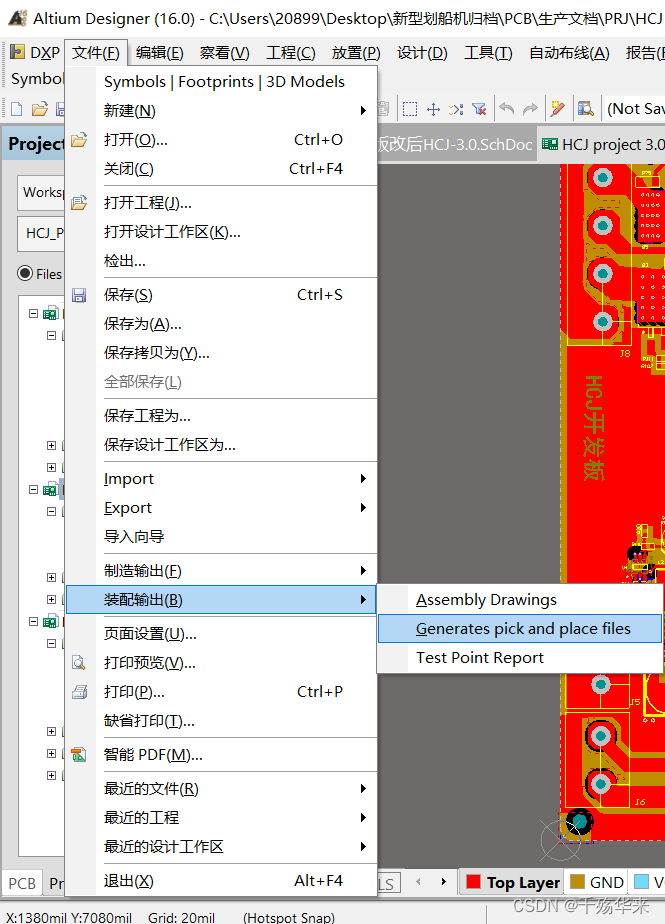Screen dimensions: 665x924
Task: Select the Files radio button
Action: point(25,273)
